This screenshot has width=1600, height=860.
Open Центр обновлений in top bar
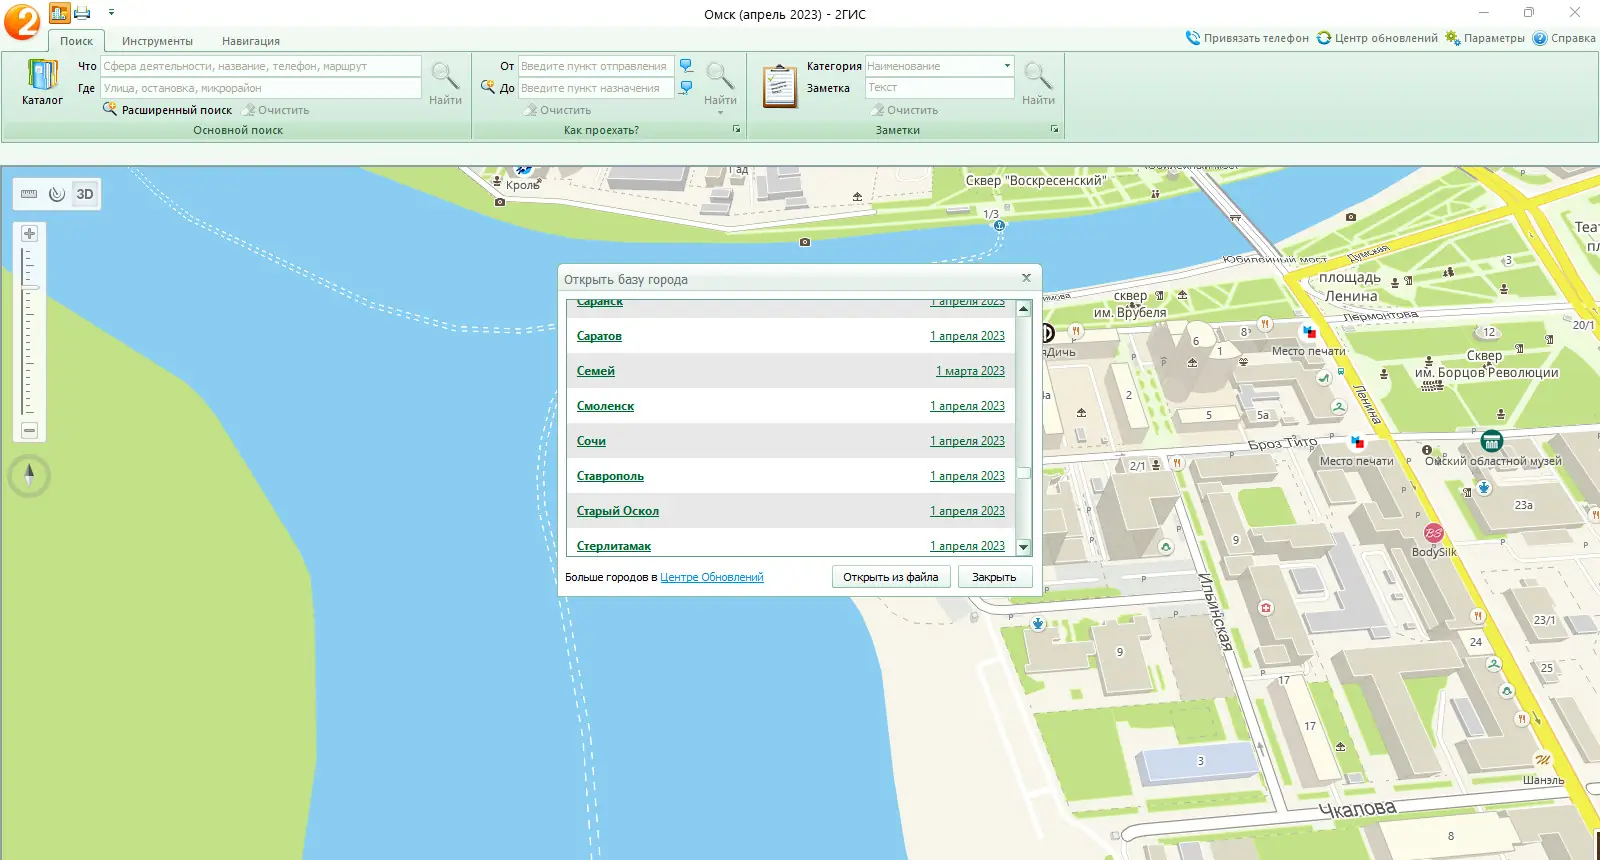(x=1377, y=38)
